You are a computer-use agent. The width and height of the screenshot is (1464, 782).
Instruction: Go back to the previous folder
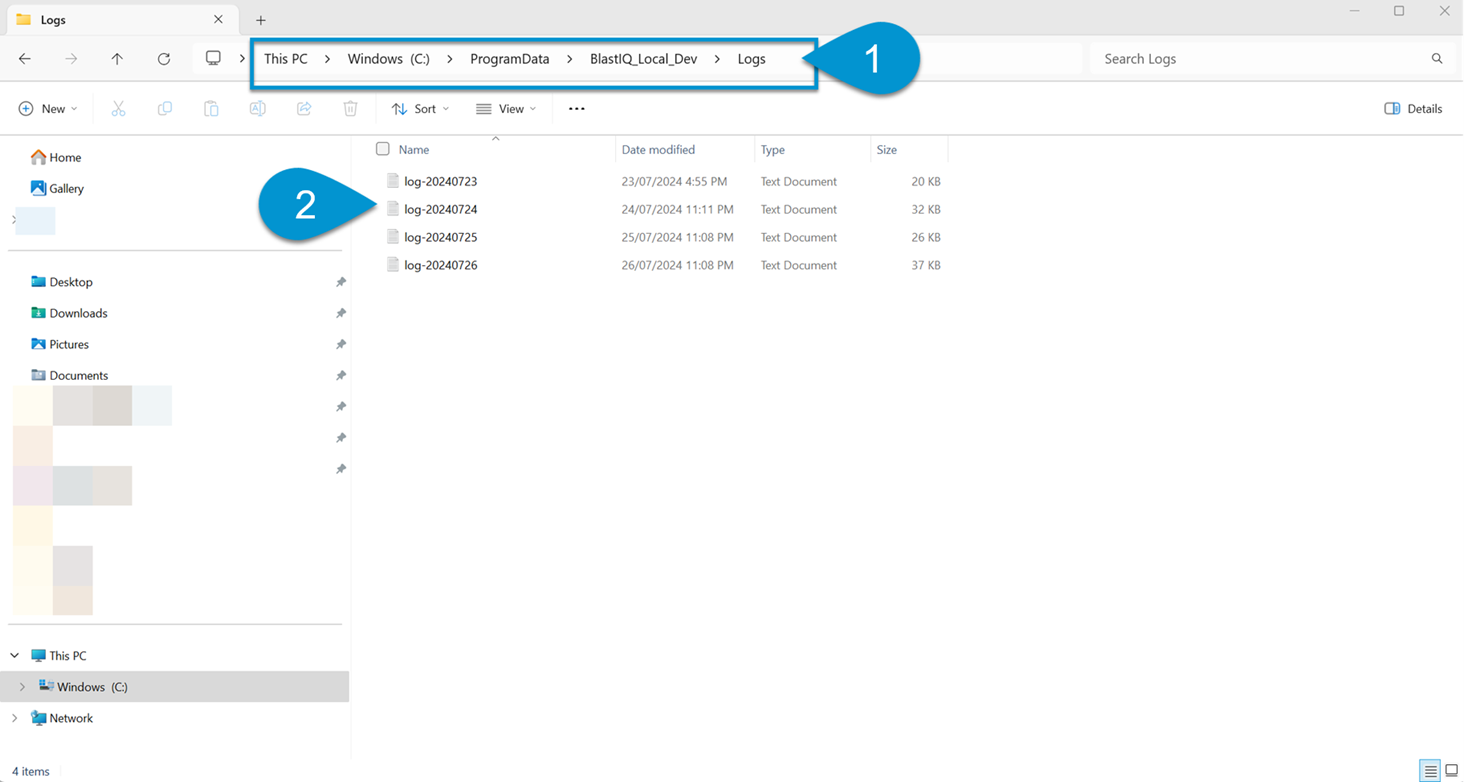tap(25, 59)
